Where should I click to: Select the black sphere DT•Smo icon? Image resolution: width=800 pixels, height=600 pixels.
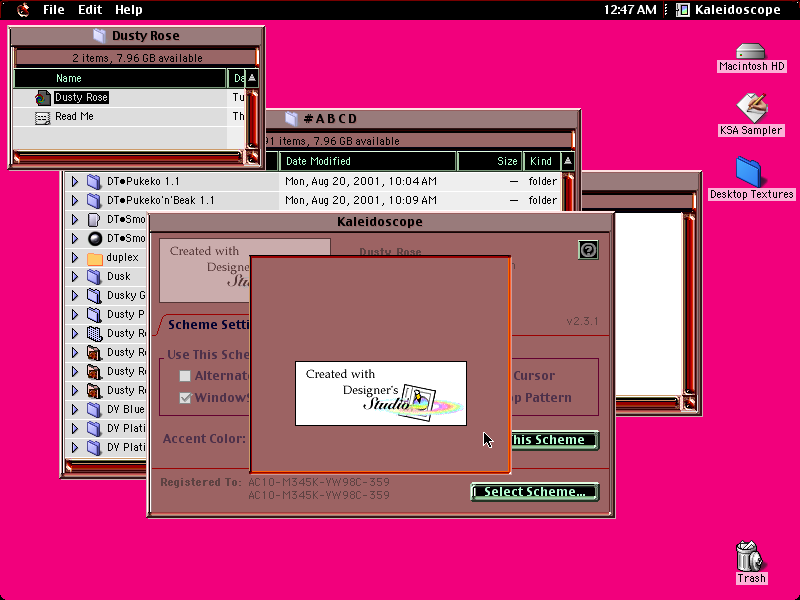[95, 238]
